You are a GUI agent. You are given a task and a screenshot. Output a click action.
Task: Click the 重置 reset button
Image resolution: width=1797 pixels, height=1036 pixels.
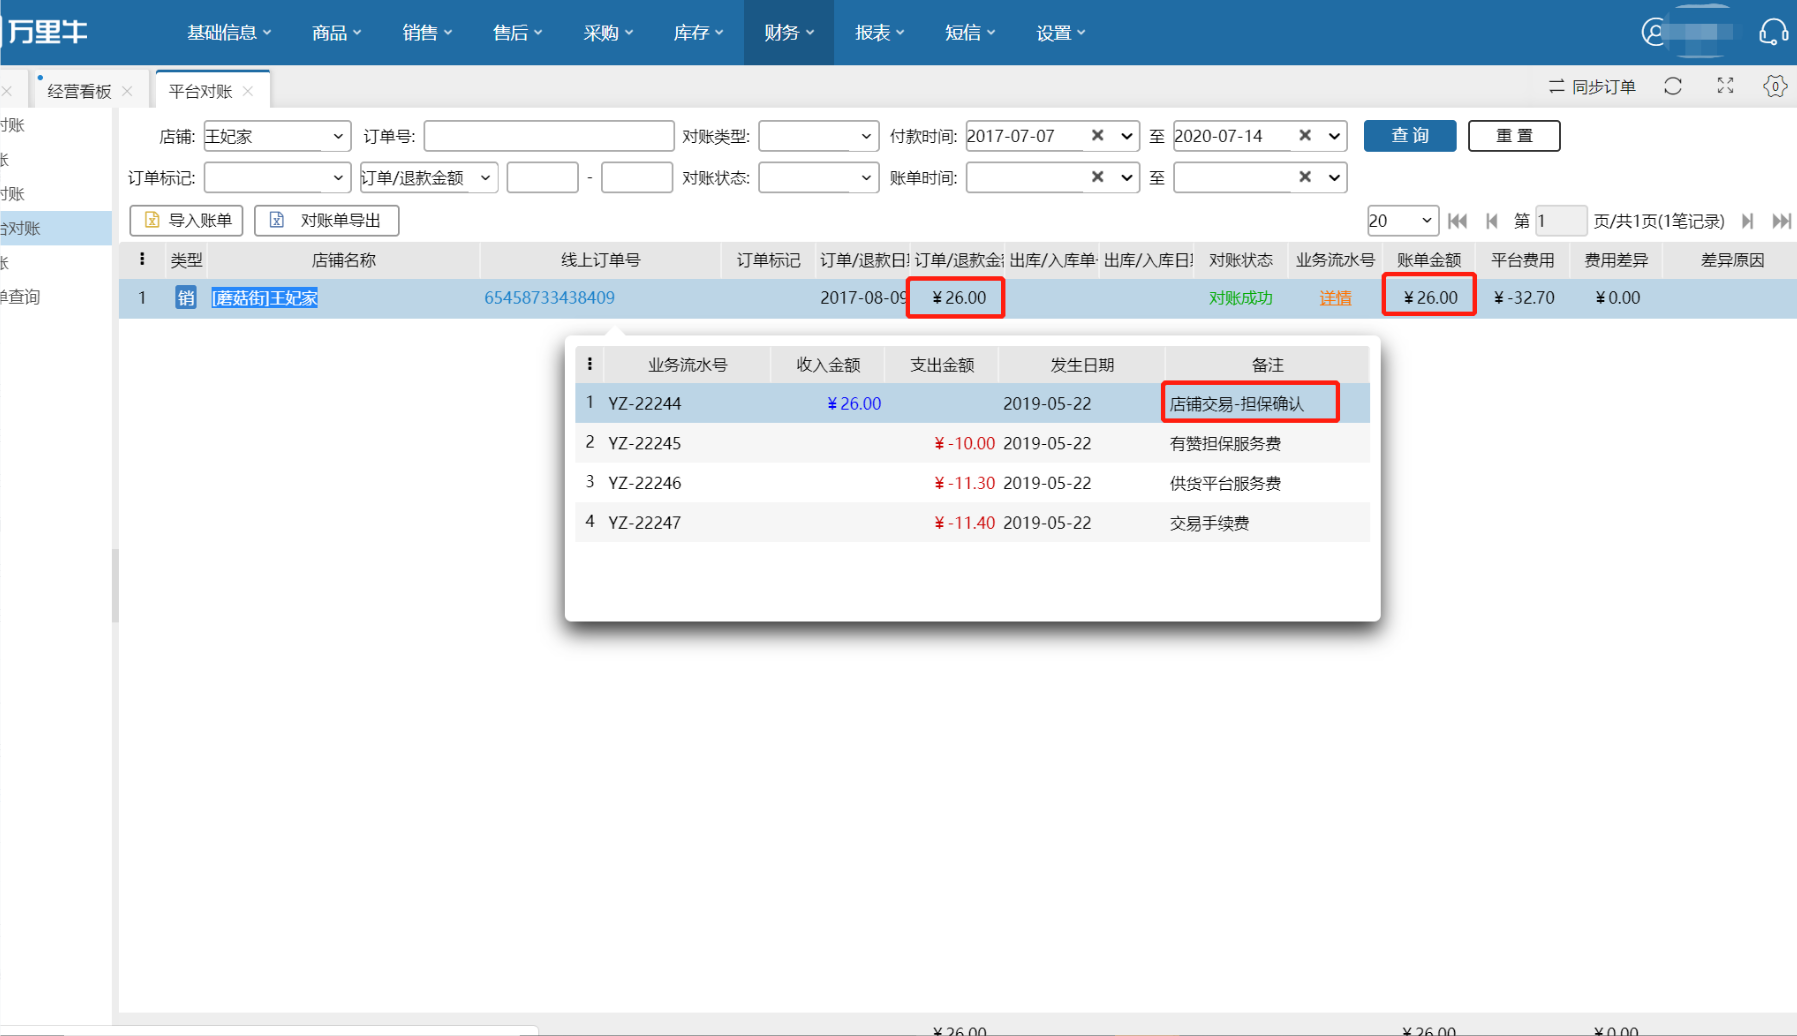click(x=1514, y=135)
